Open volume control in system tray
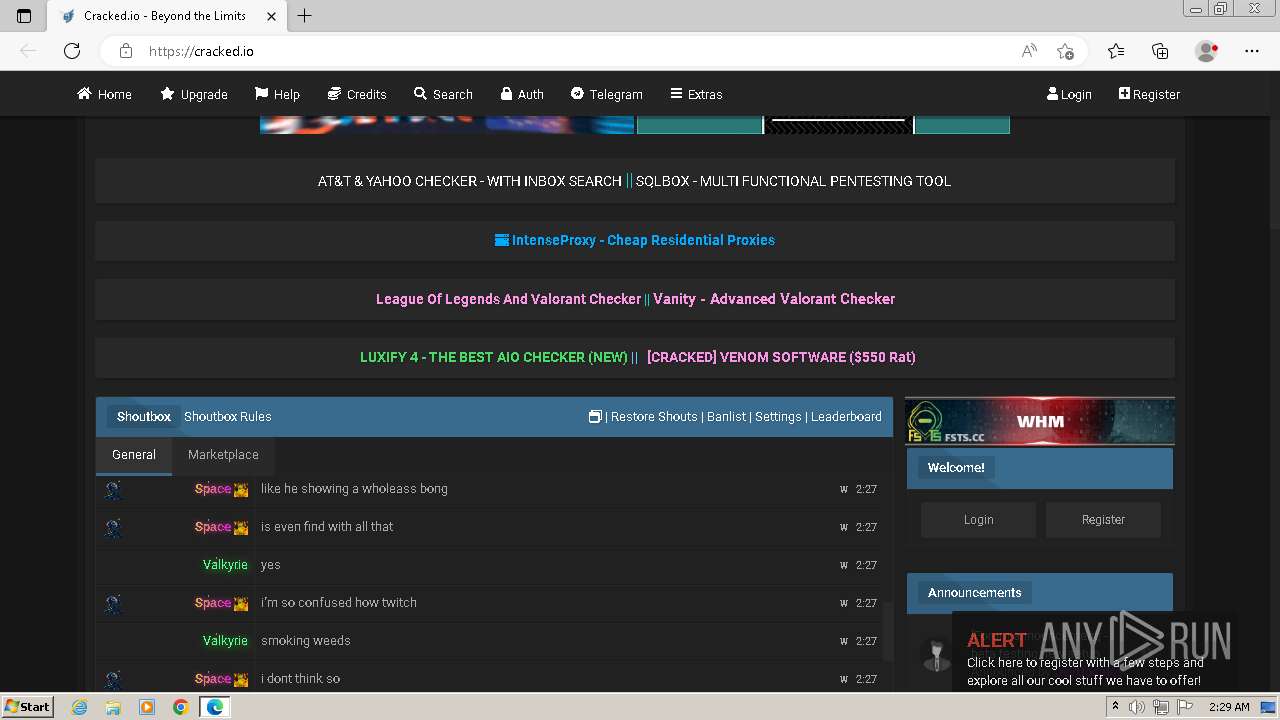1280x720 pixels. pyautogui.click(x=1137, y=707)
